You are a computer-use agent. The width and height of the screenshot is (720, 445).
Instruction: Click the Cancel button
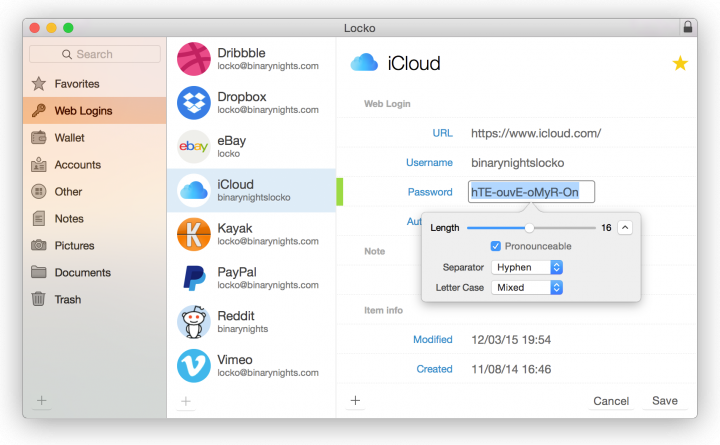pos(610,401)
